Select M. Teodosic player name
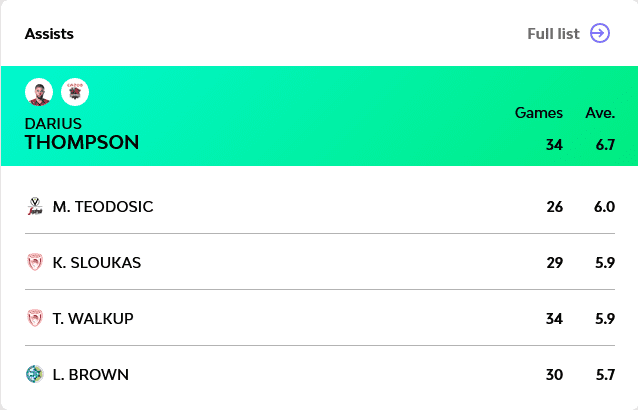The width and height of the screenshot is (638, 410). coord(103,207)
